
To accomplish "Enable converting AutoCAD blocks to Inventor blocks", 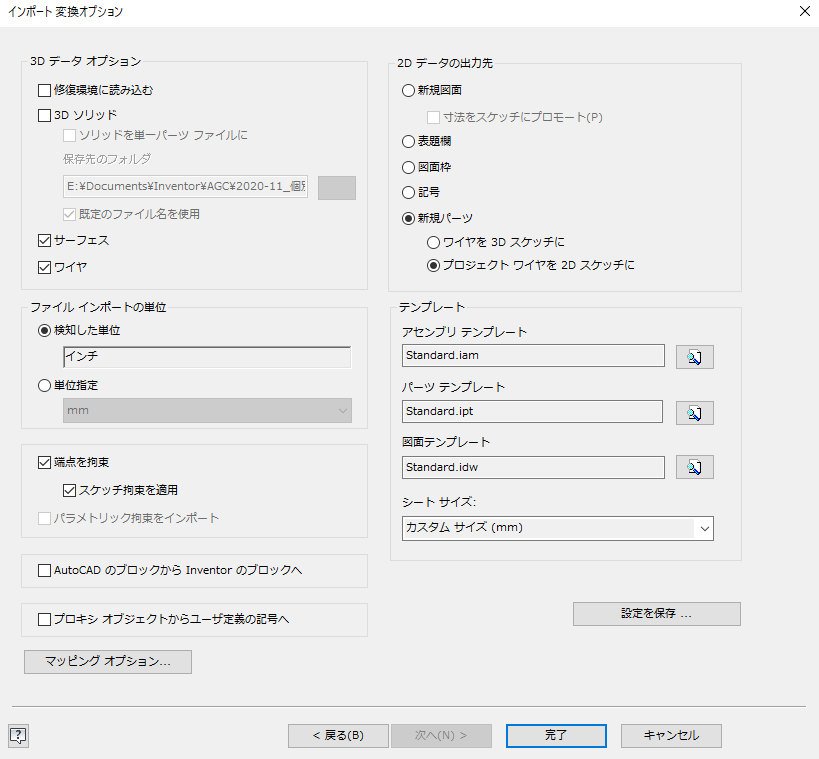I will click(45, 571).
